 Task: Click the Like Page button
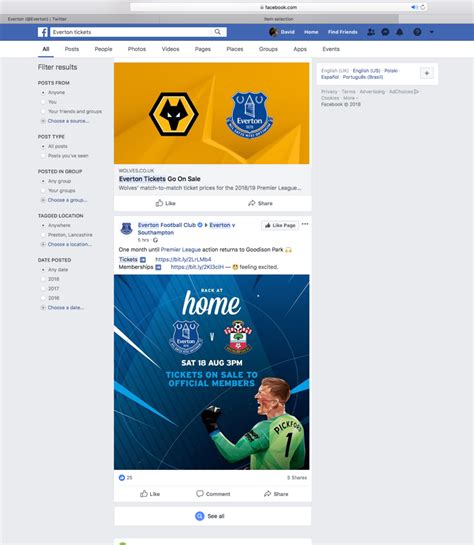click(x=280, y=225)
